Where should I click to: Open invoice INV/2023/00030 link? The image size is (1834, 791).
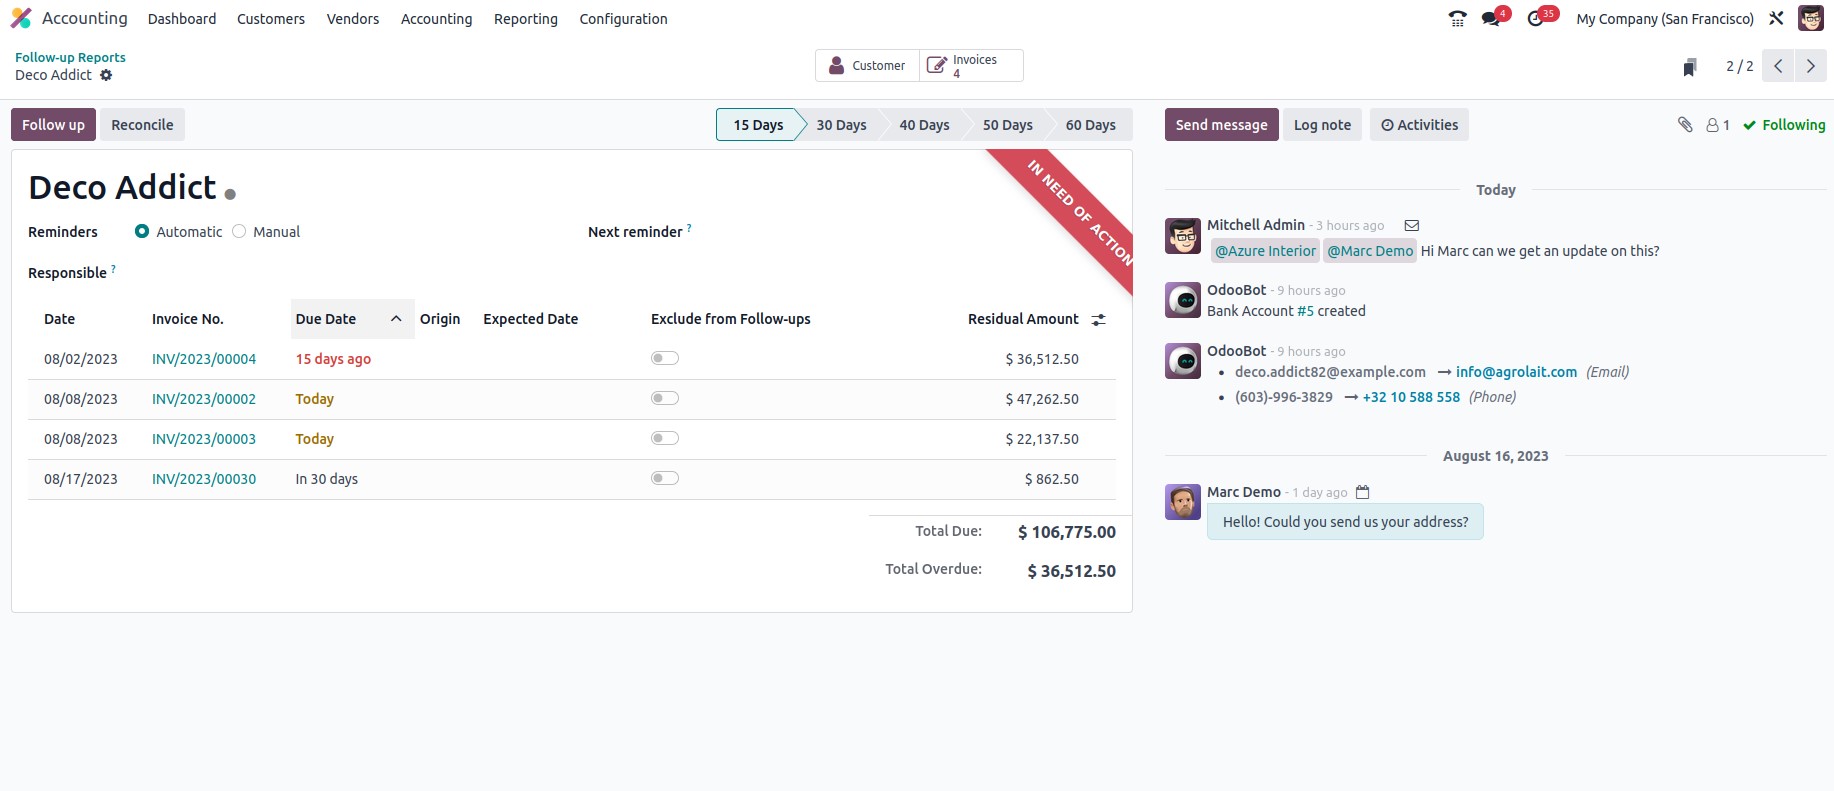pos(204,479)
